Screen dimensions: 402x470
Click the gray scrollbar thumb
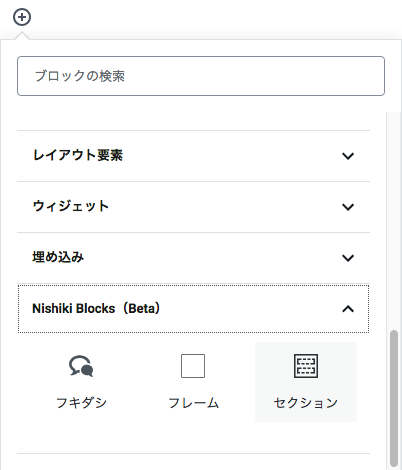(x=394, y=398)
